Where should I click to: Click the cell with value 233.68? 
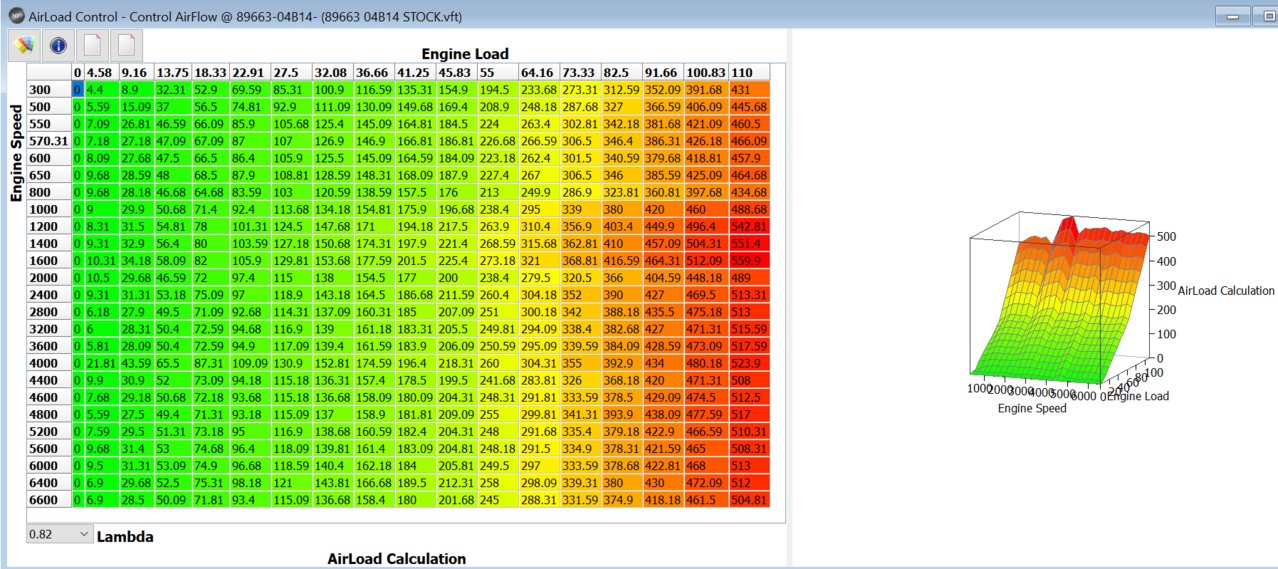539,89
